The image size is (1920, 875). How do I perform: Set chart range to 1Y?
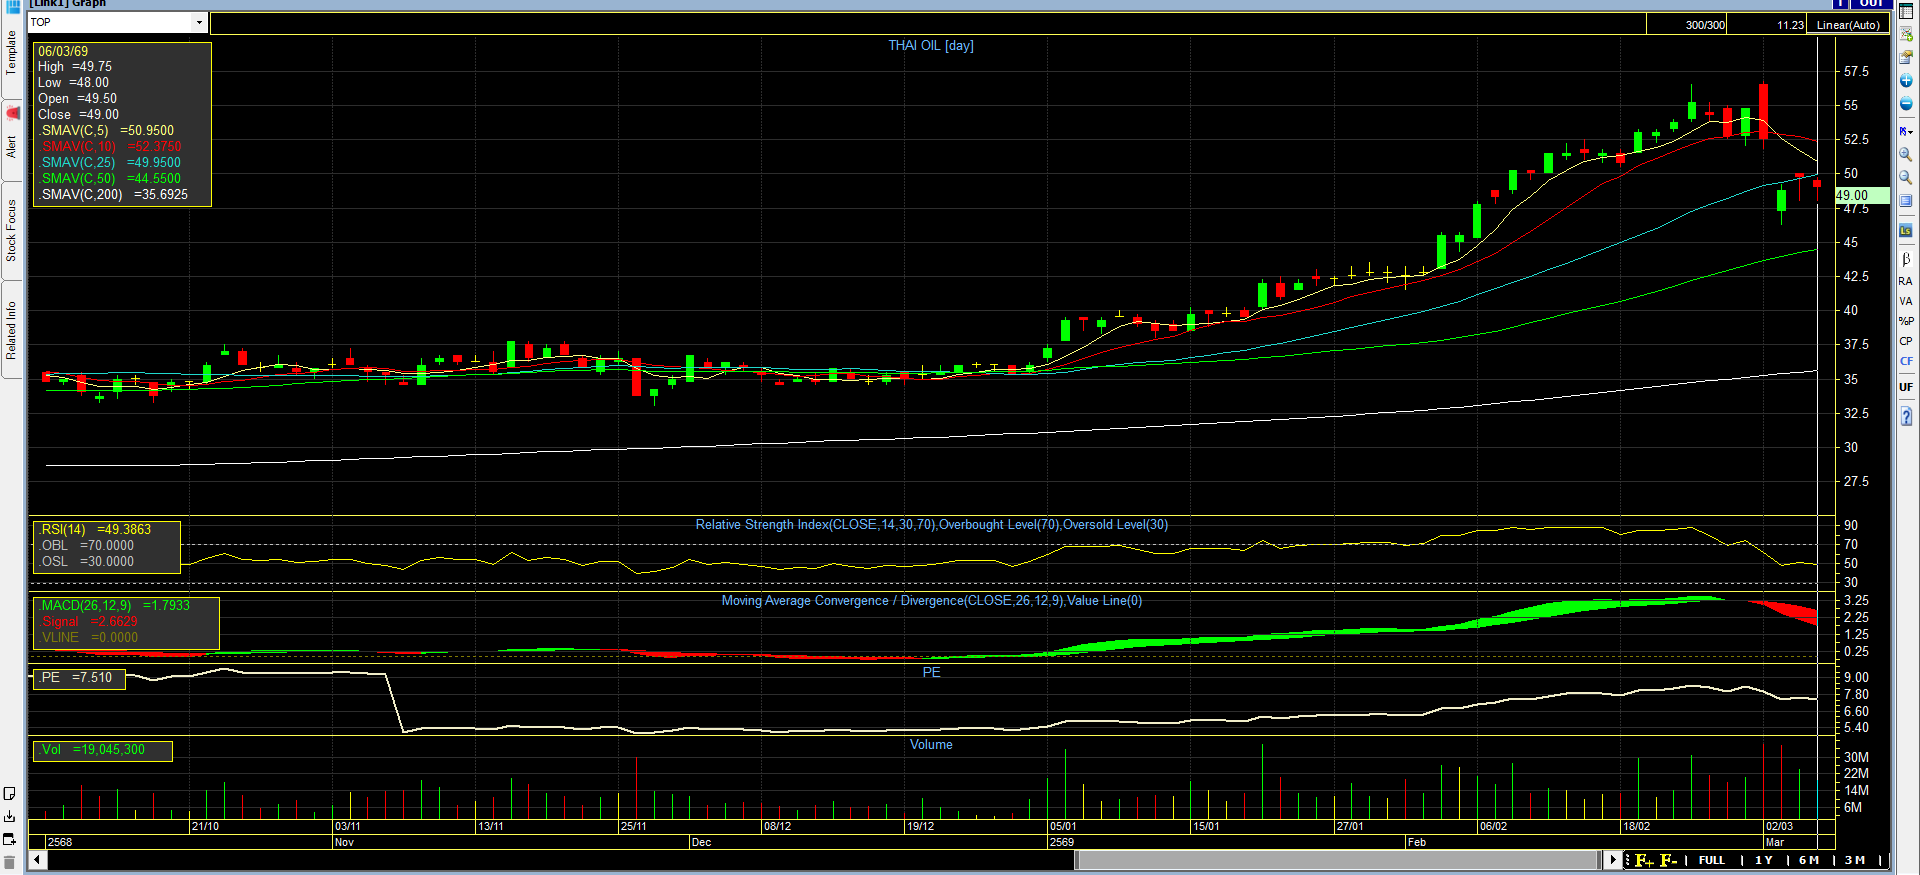coord(1764,860)
